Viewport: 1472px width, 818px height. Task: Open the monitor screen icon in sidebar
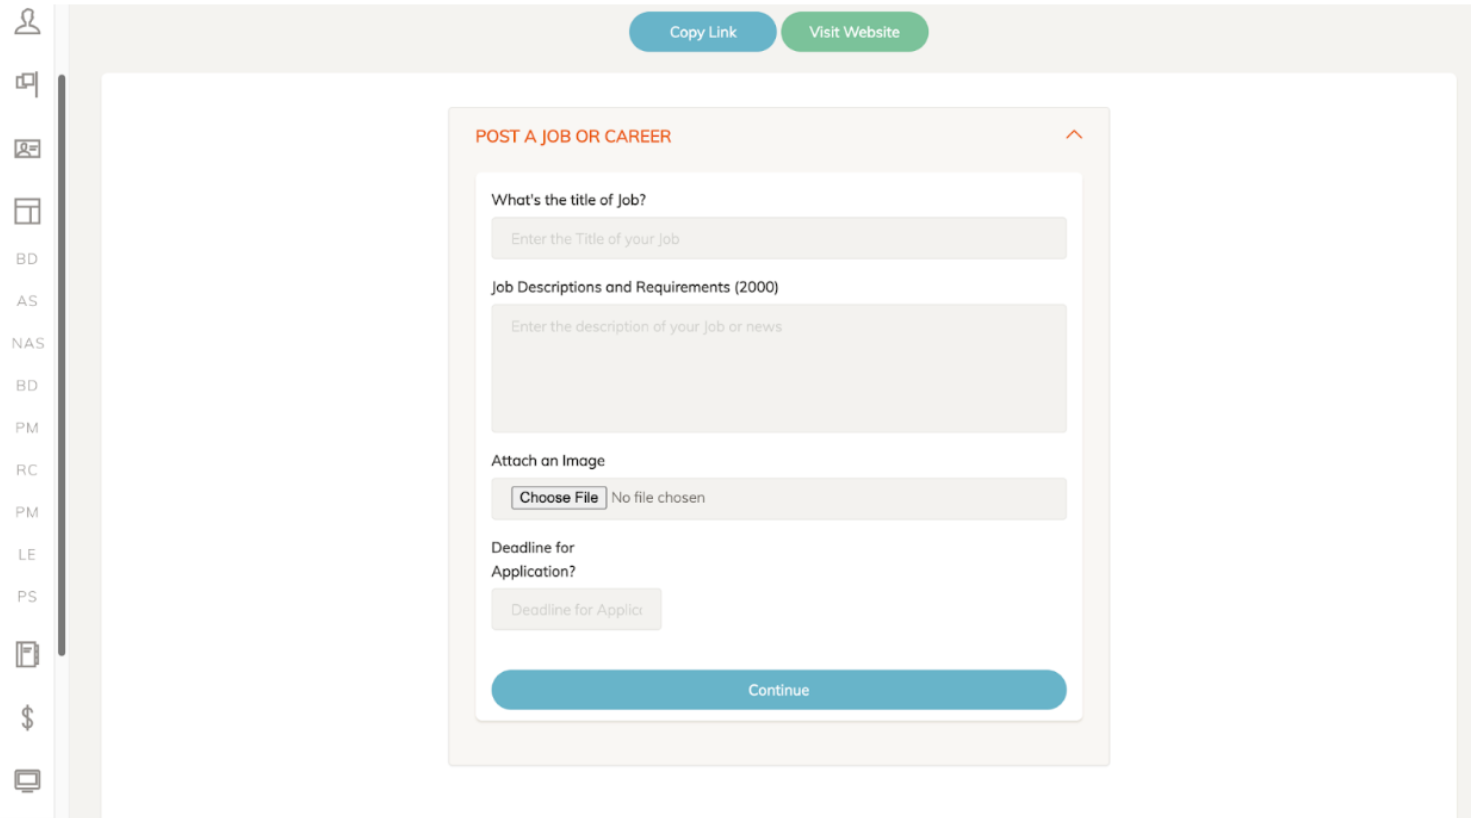pyautogui.click(x=27, y=780)
